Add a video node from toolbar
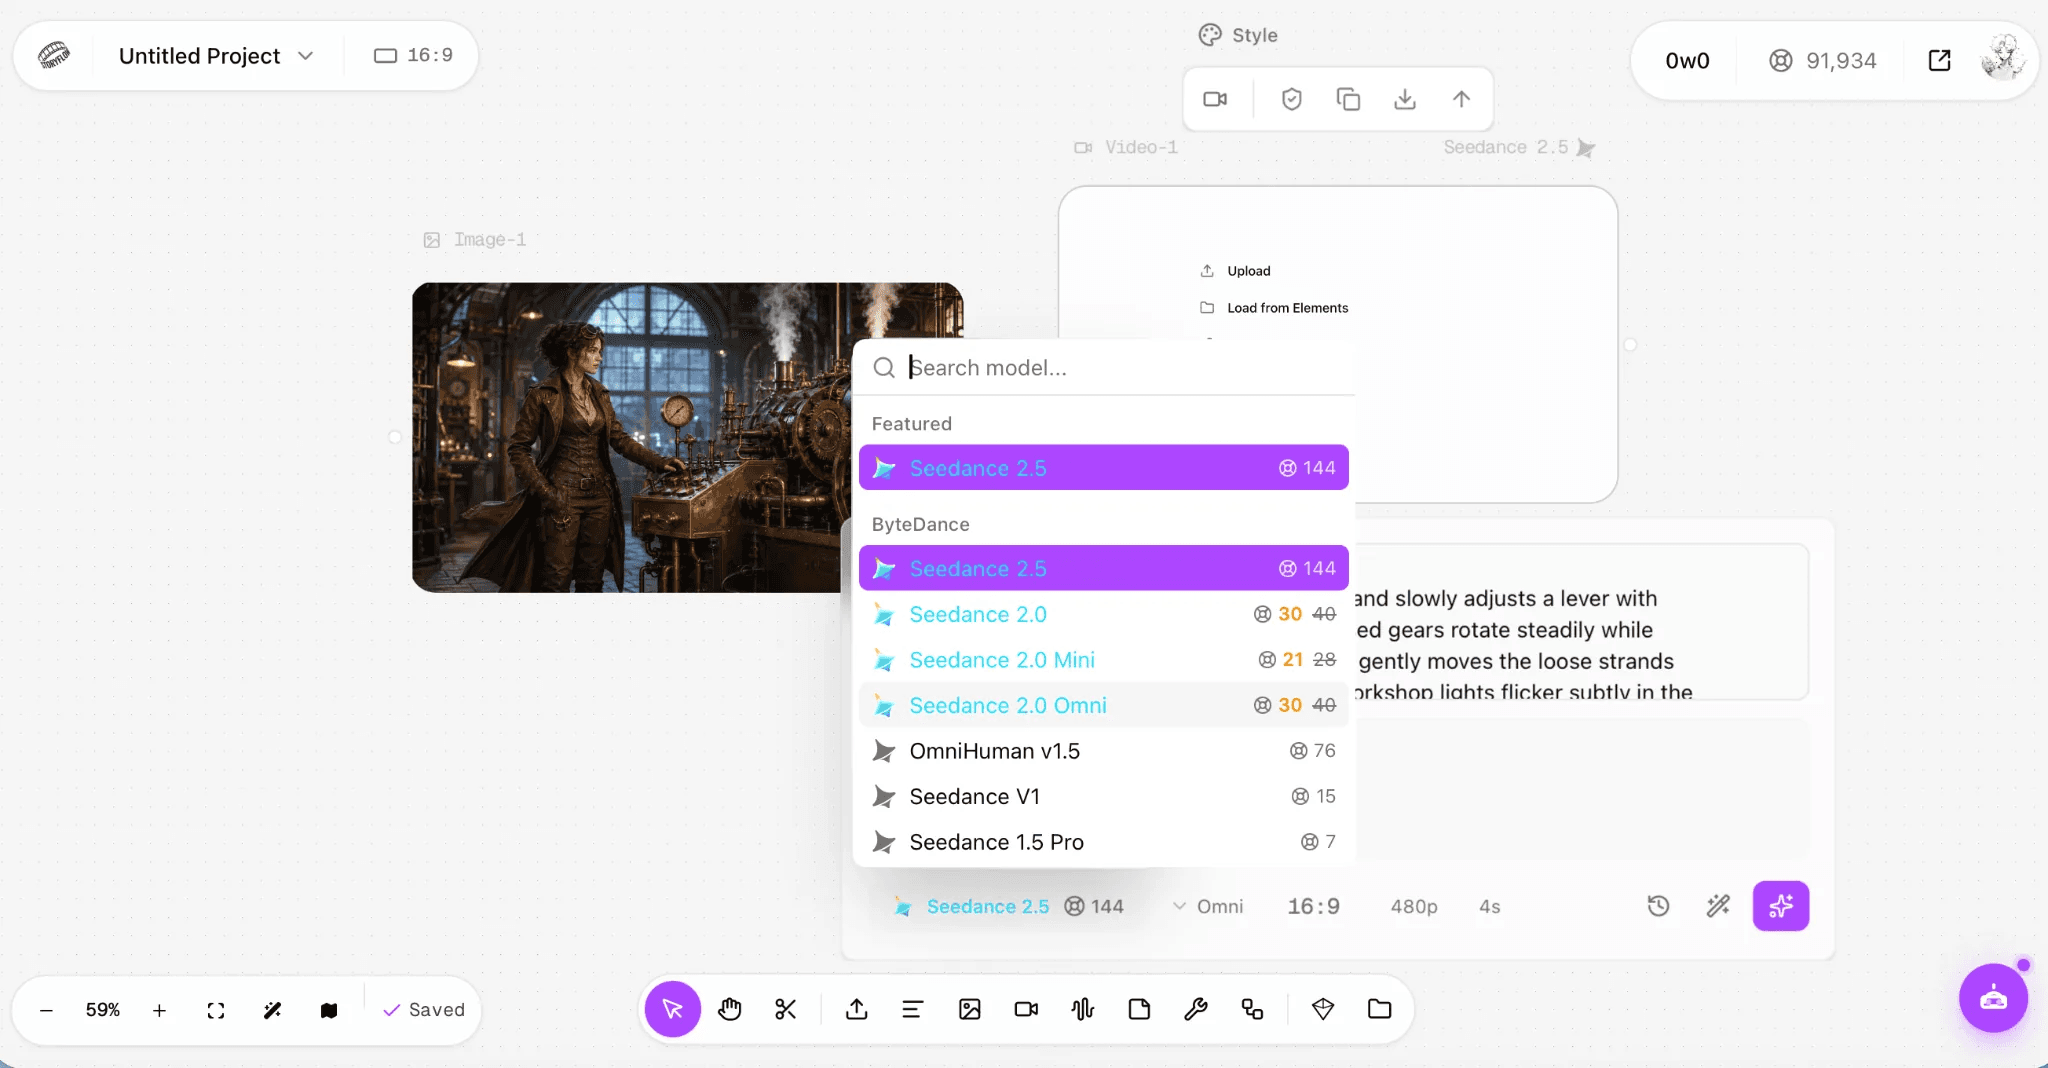The width and height of the screenshot is (2048, 1068). tap(1026, 1009)
